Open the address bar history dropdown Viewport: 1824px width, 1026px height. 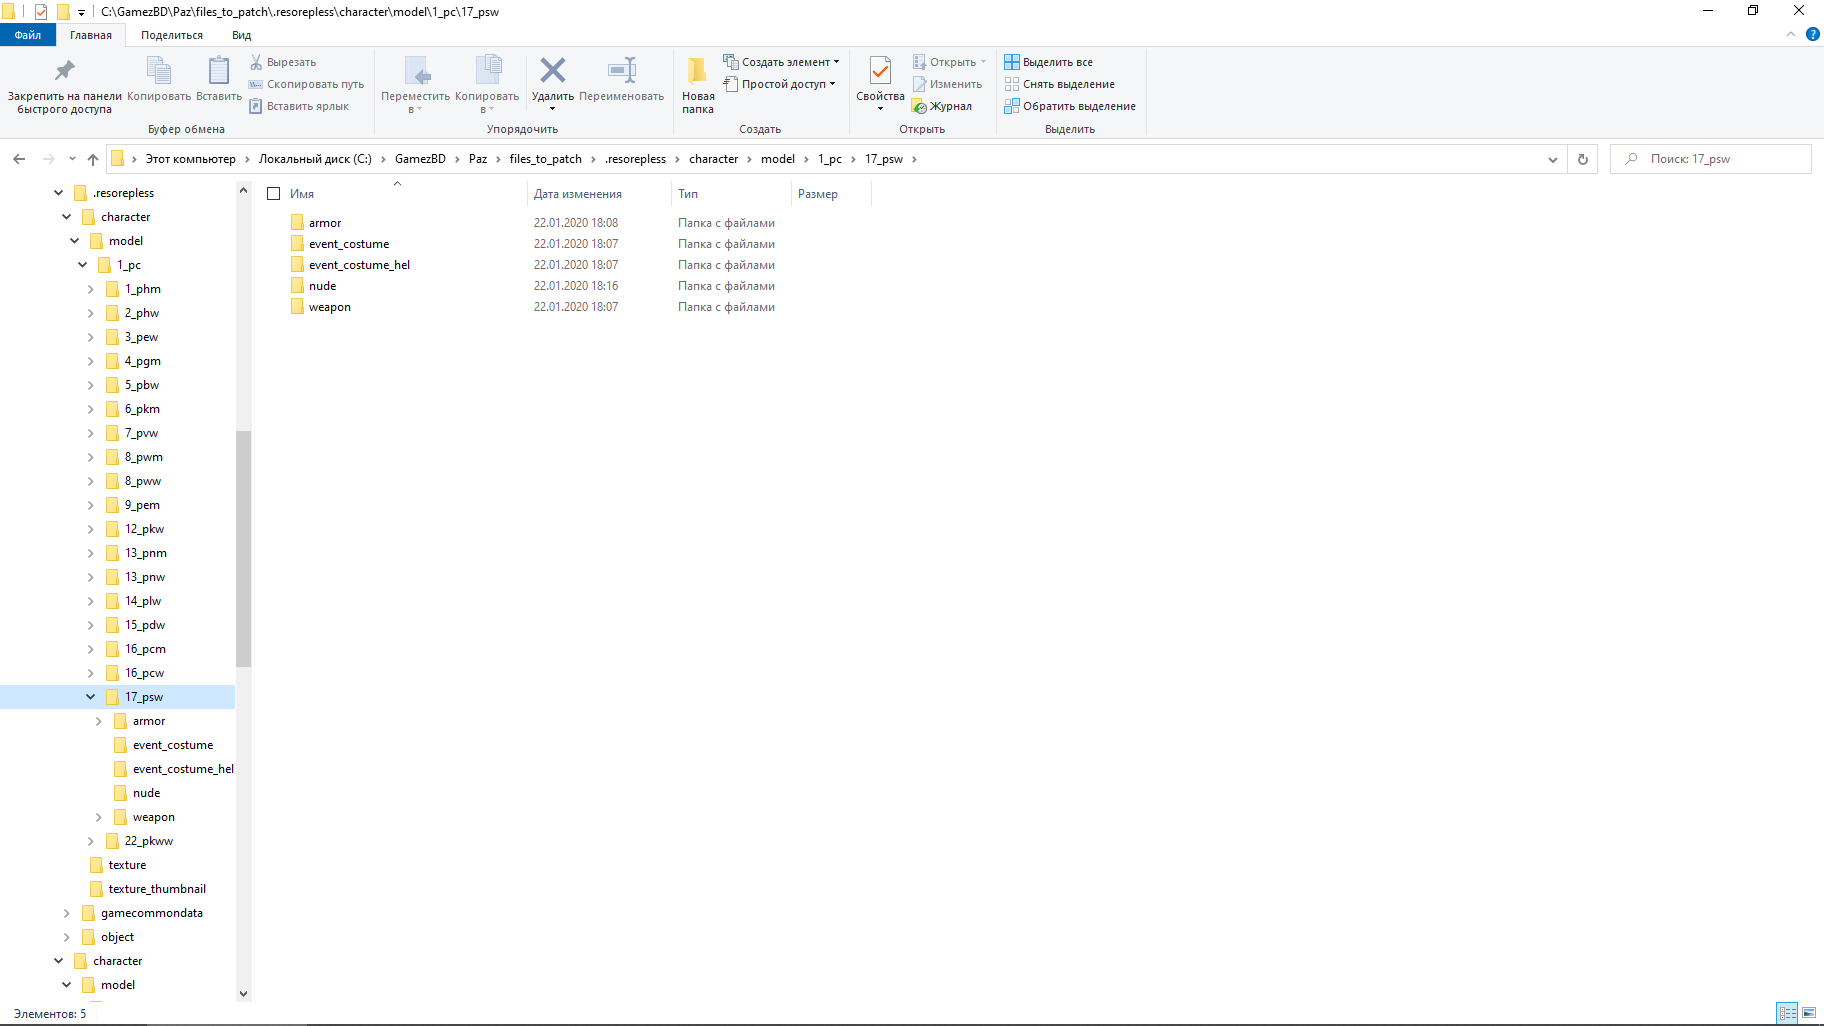pos(1552,159)
